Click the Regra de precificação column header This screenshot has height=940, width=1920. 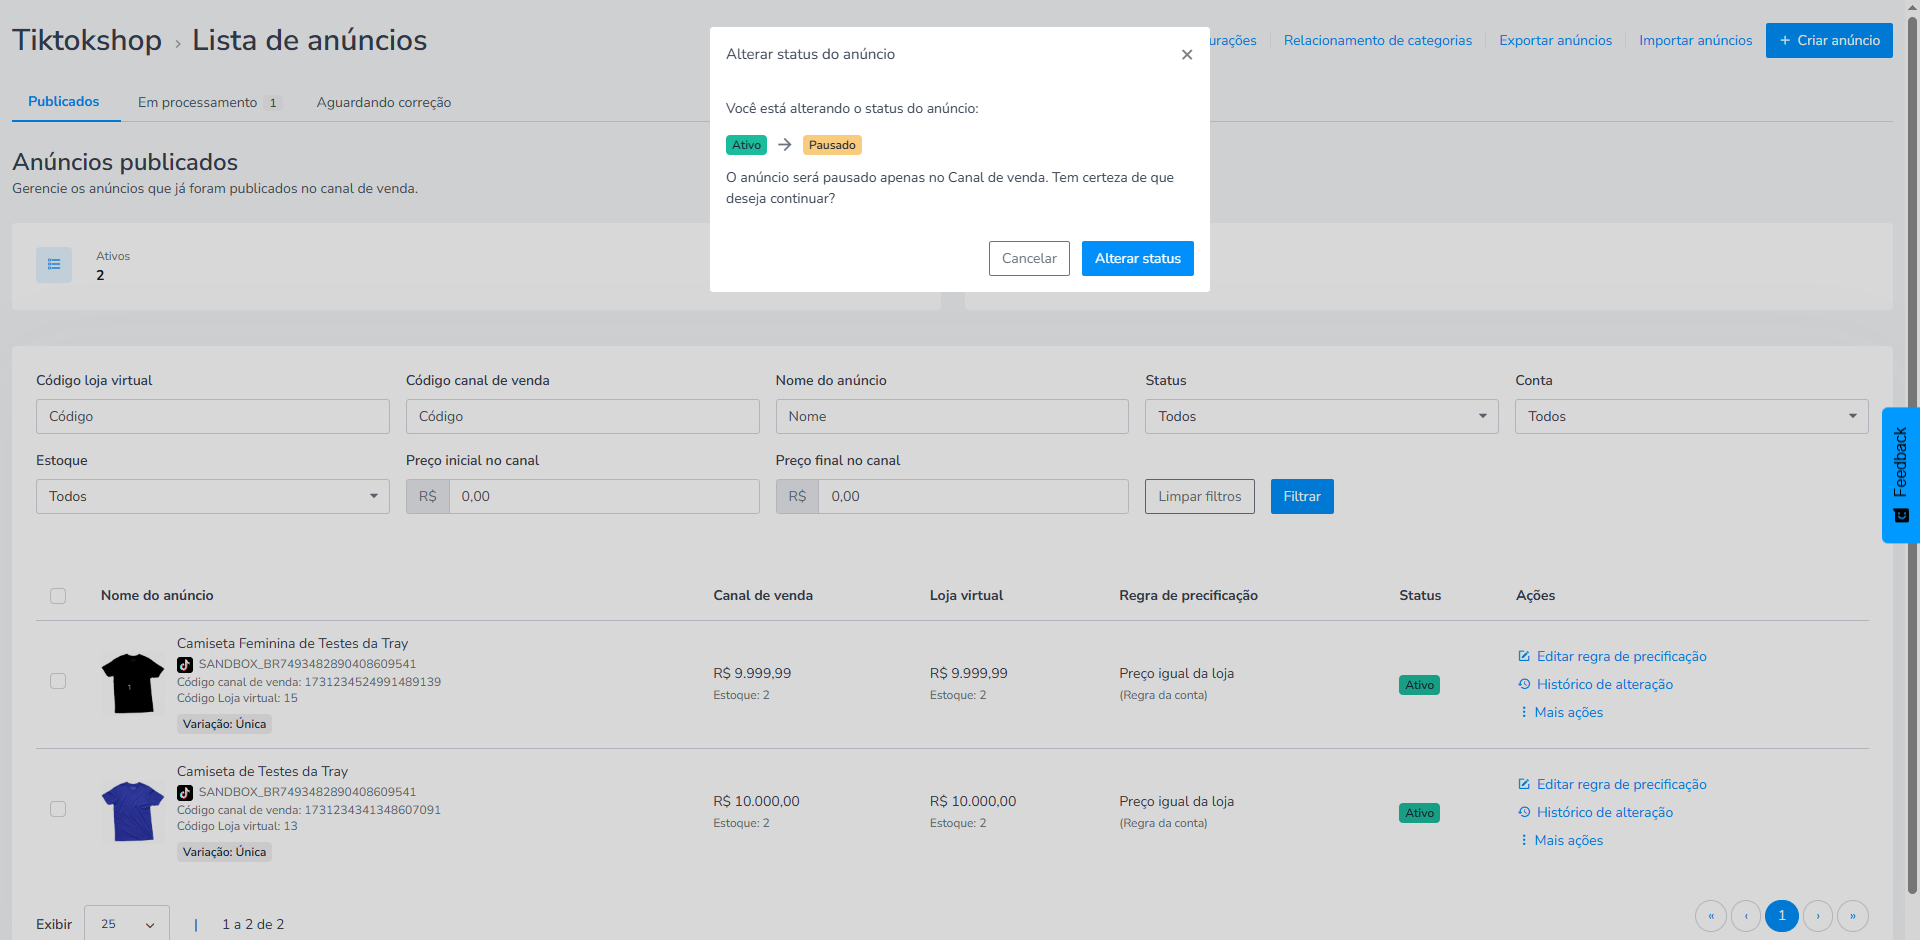[x=1188, y=595]
